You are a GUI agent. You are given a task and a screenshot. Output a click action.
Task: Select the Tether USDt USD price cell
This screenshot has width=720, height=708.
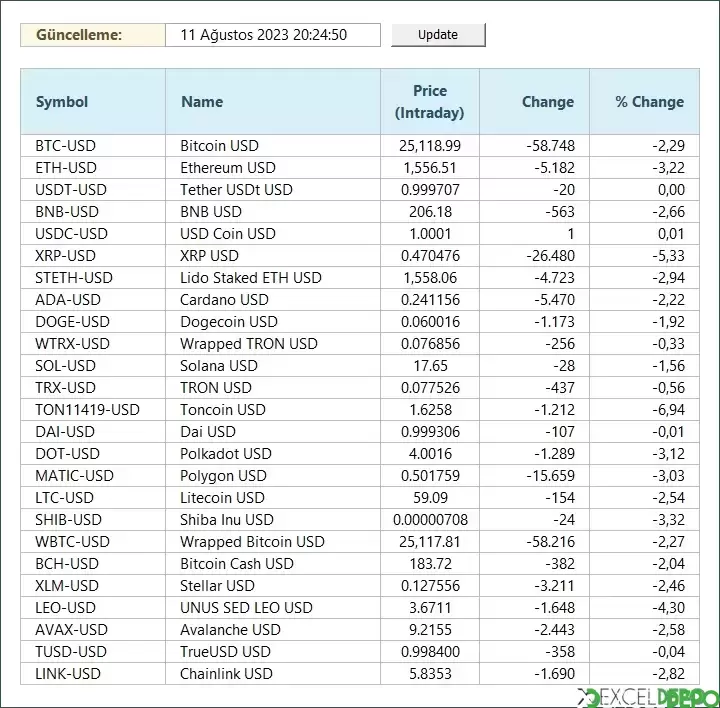point(430,190)
